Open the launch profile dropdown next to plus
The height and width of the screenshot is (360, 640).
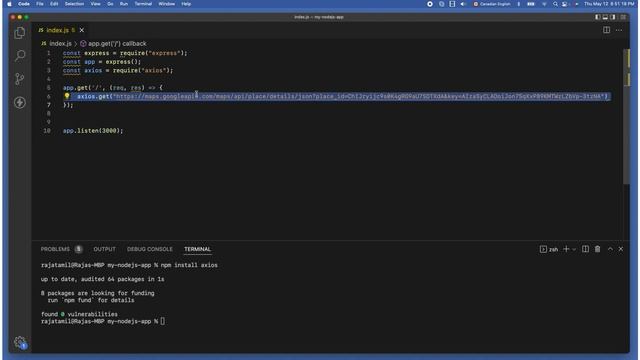click(574, 249)
